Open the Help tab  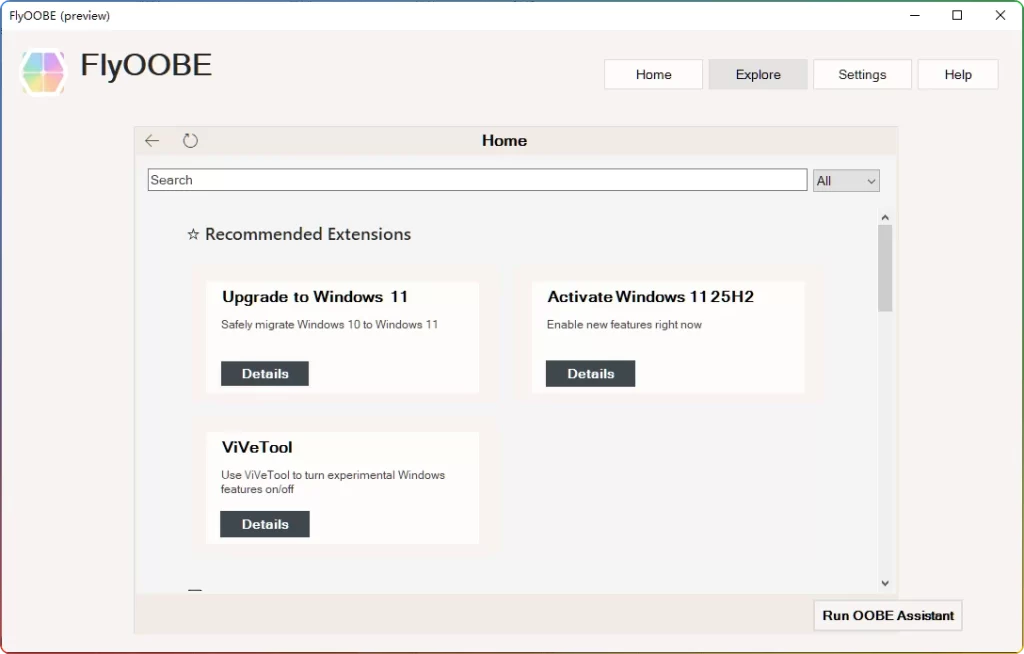[957, 73]
